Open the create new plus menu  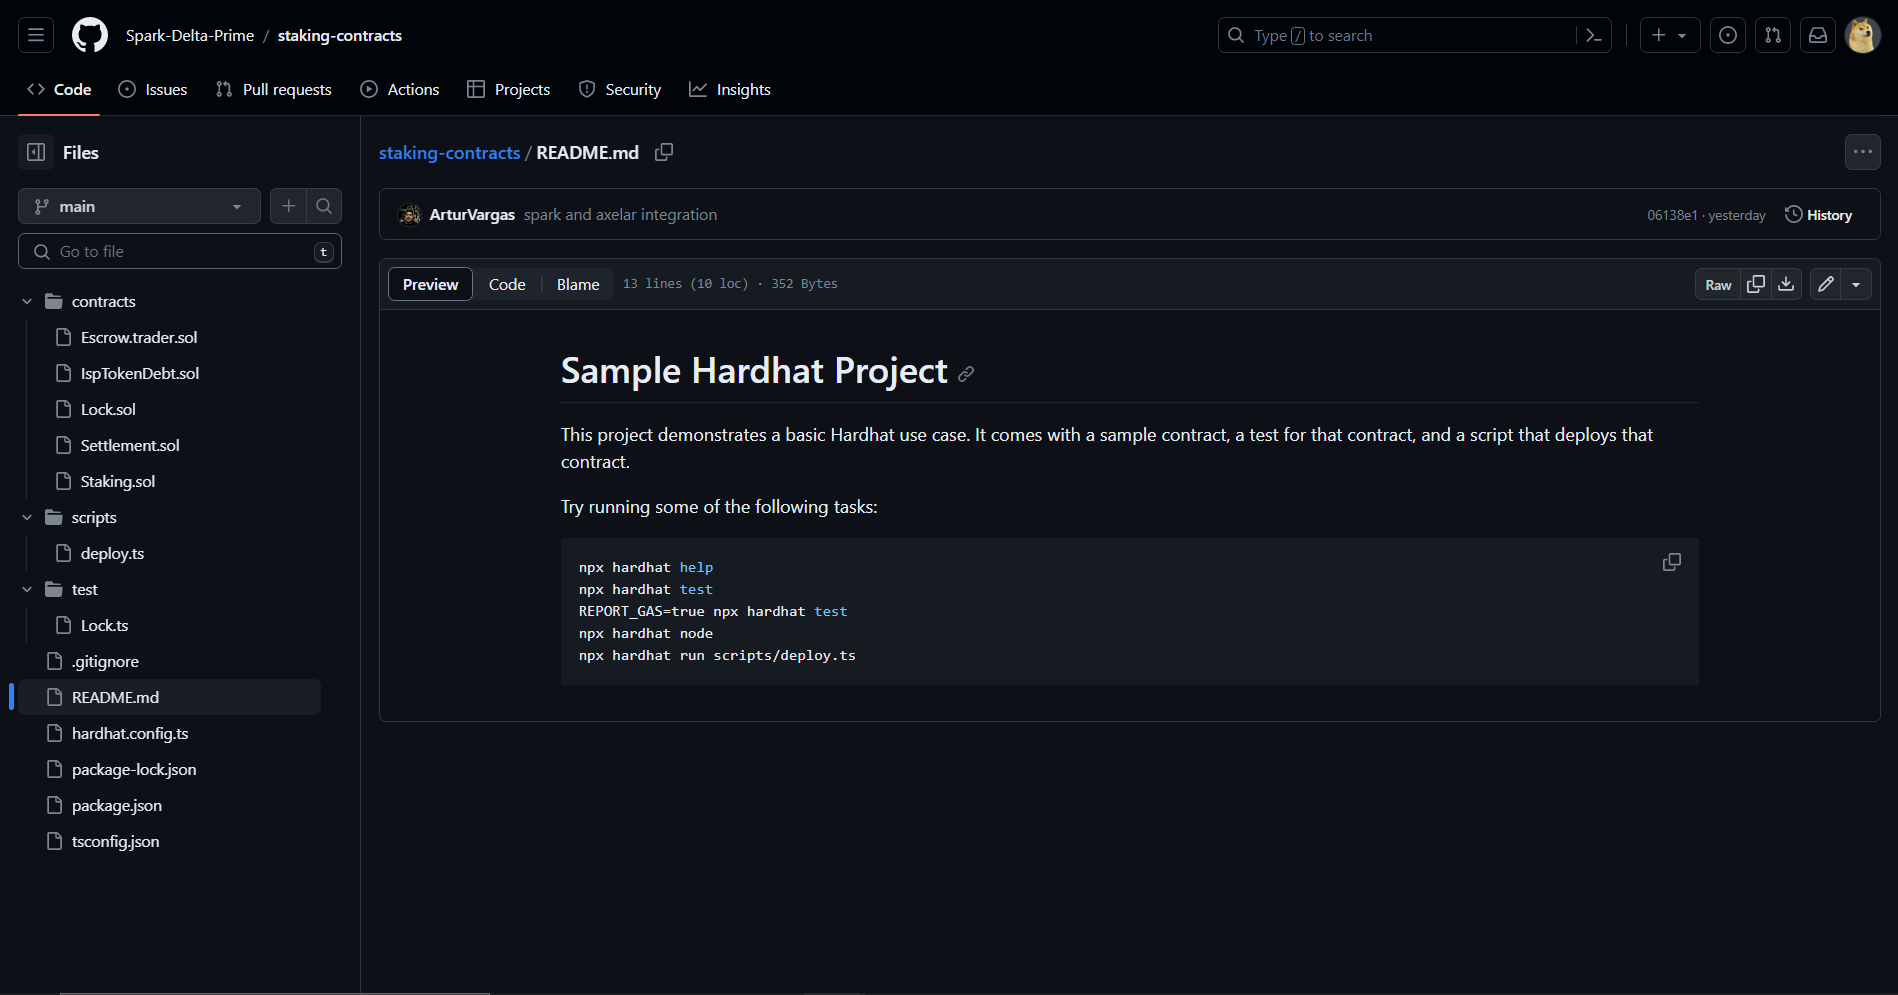1670,35
